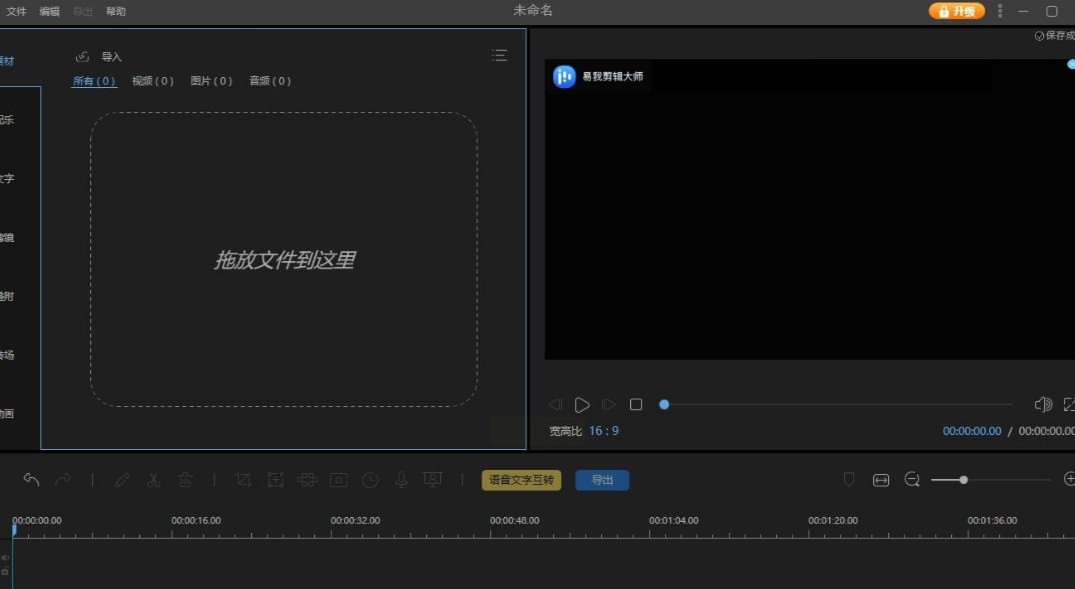The width and height of the screenshot is (1075, 589).
Task: Click the orange 升级 upgrade button
Action: (956, 11)
